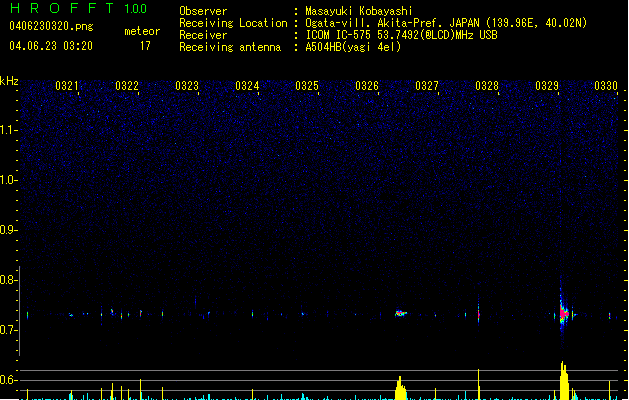Select the filename 0406230320.png
Screen dimensions: 629x400
(x=51, y=26)
